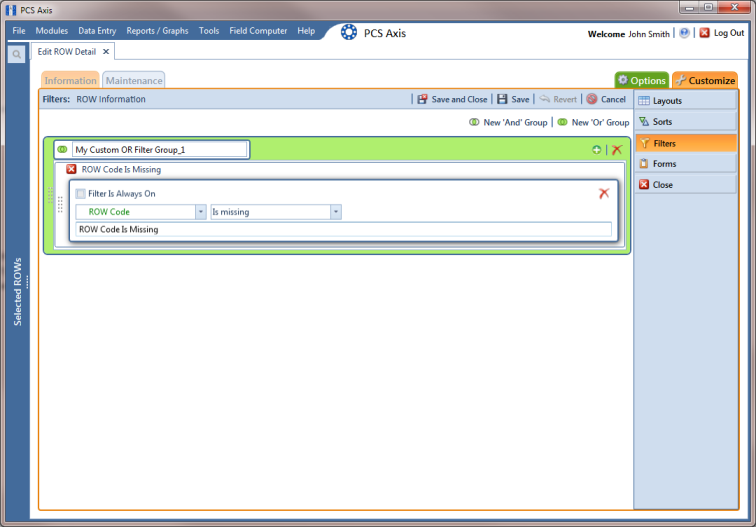Open the Field Computer menu
Screen dimensions: 756x527
pos(258,31)
